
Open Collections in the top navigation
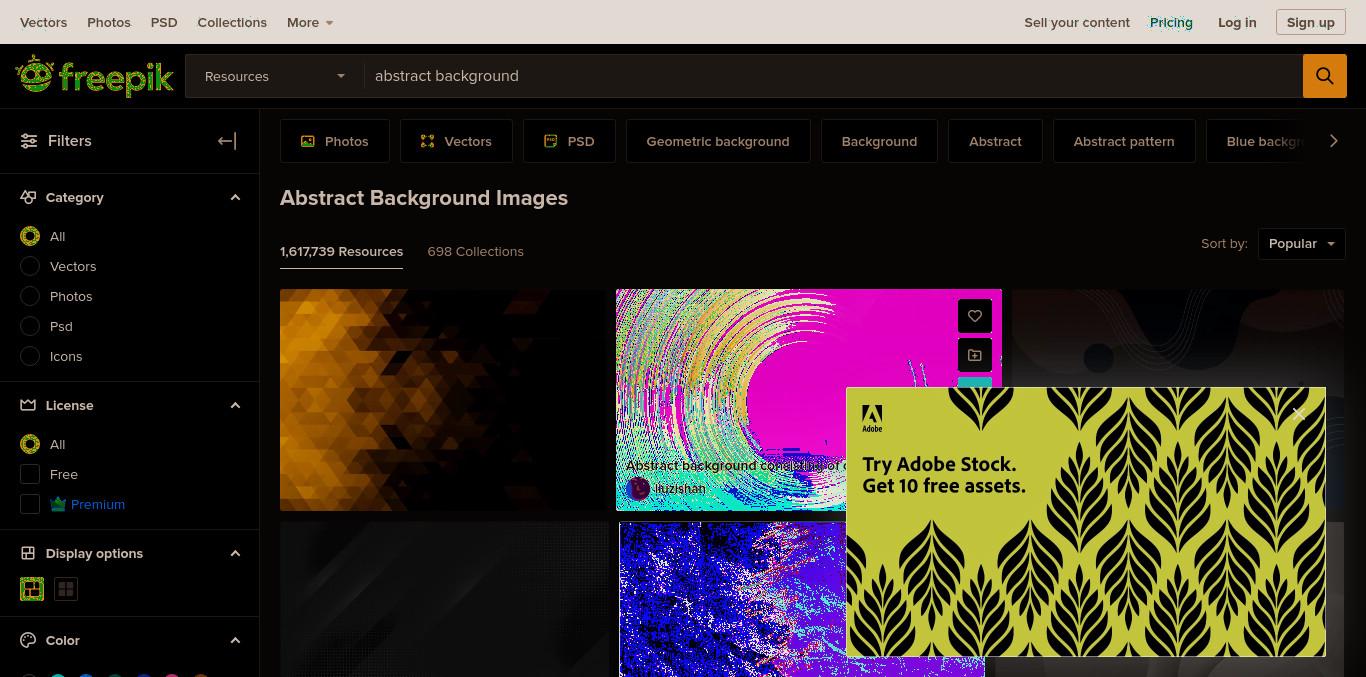232,22
